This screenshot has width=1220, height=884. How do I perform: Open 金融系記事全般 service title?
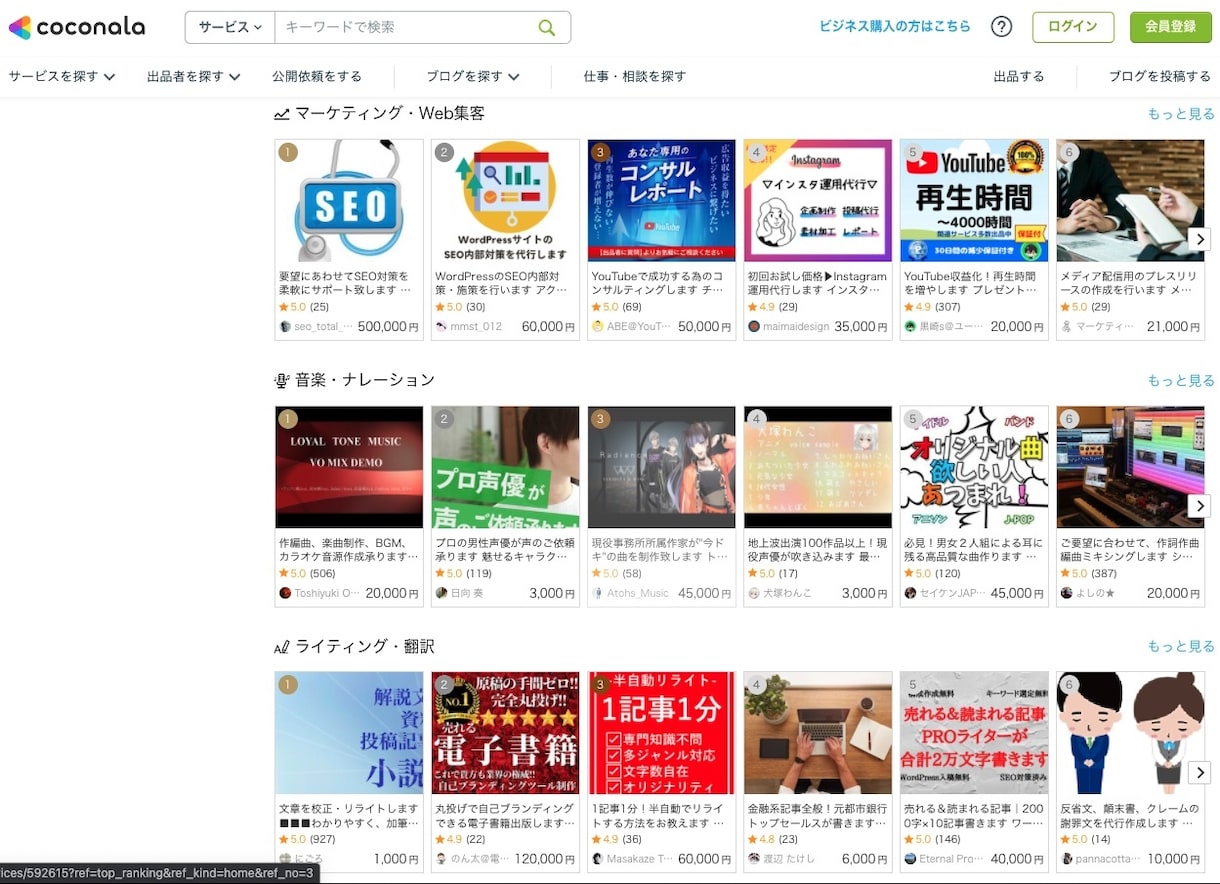coord(817,815)
